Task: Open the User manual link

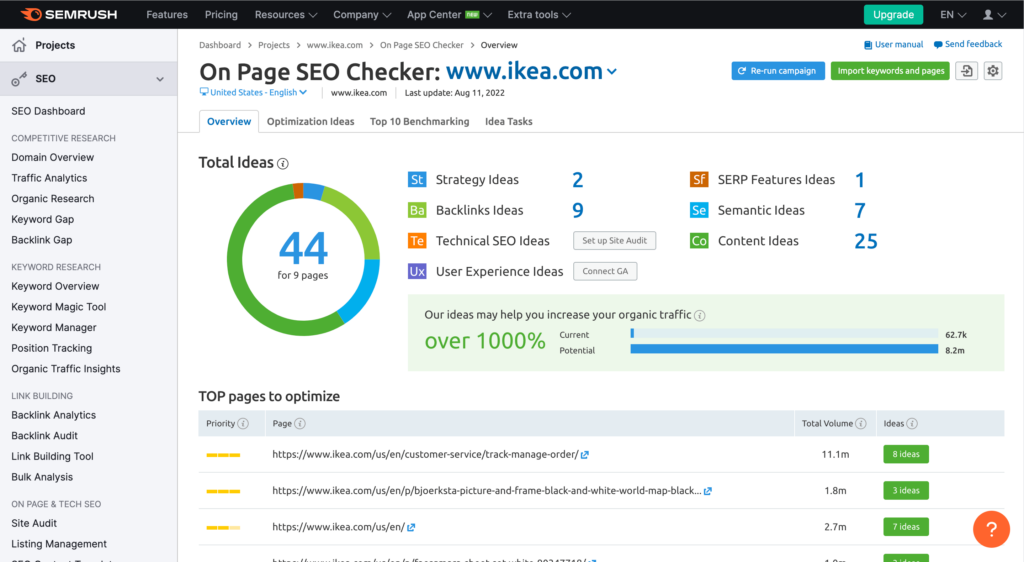Action: 893,44
